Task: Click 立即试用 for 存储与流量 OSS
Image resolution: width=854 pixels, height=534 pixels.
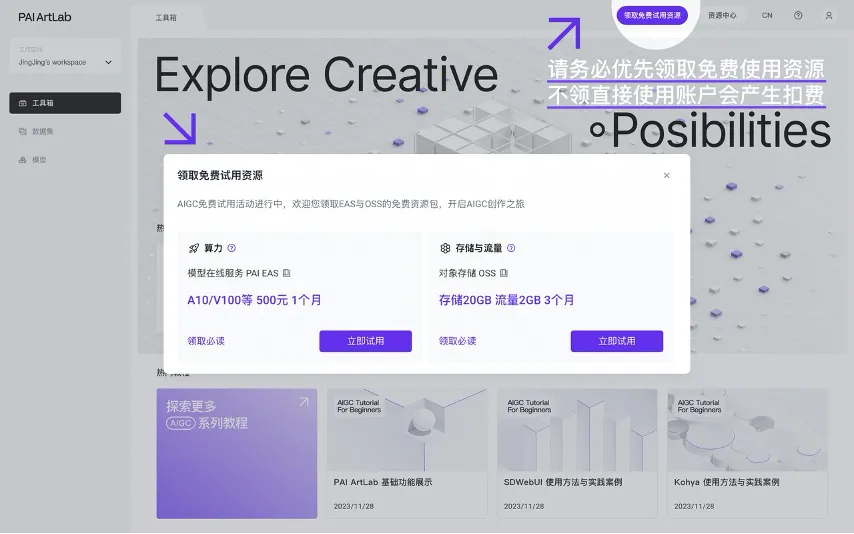Action: (x=617, y=341)
